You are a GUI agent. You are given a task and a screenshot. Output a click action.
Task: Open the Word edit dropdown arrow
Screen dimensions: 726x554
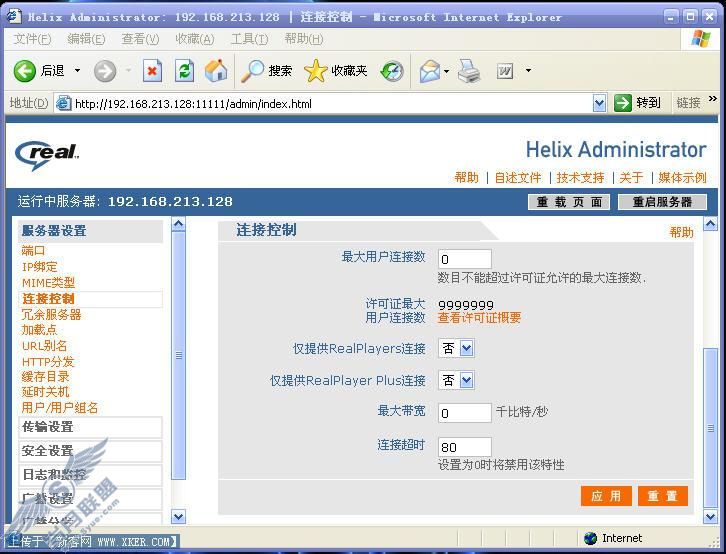click(528, 71)
